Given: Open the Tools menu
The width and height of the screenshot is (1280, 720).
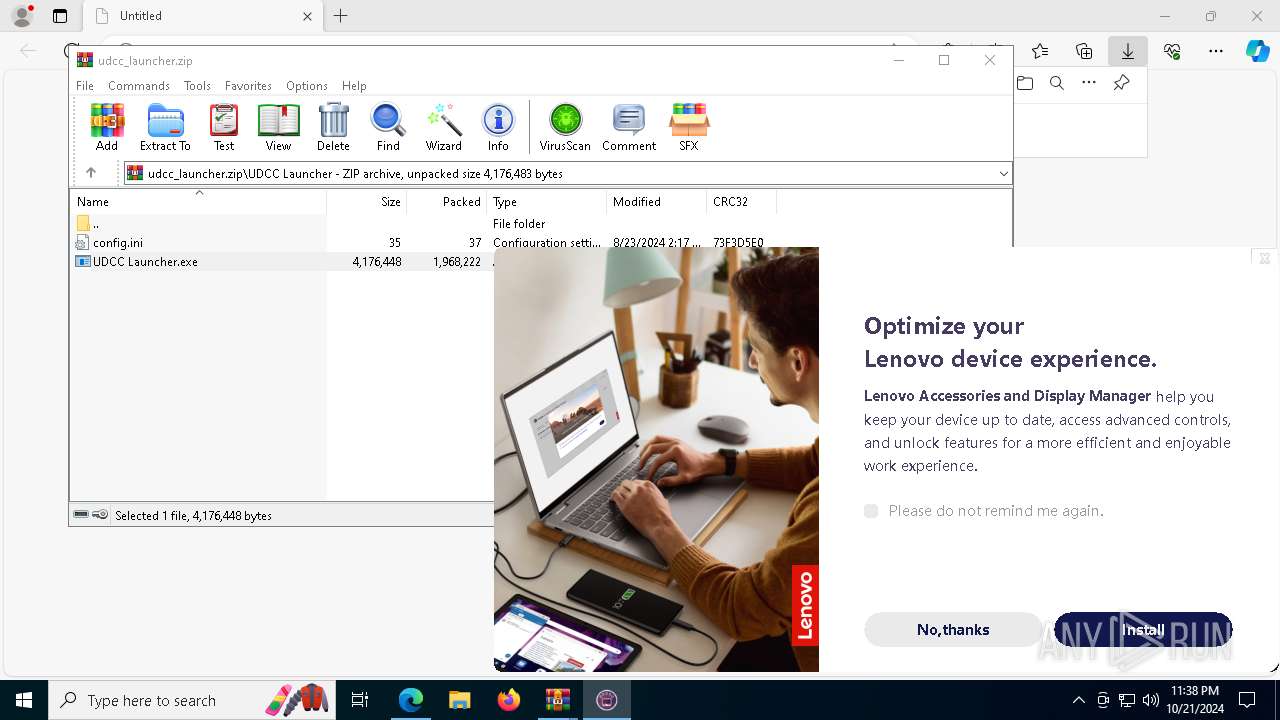Looking at the screenshot, I should click(197, 86).
